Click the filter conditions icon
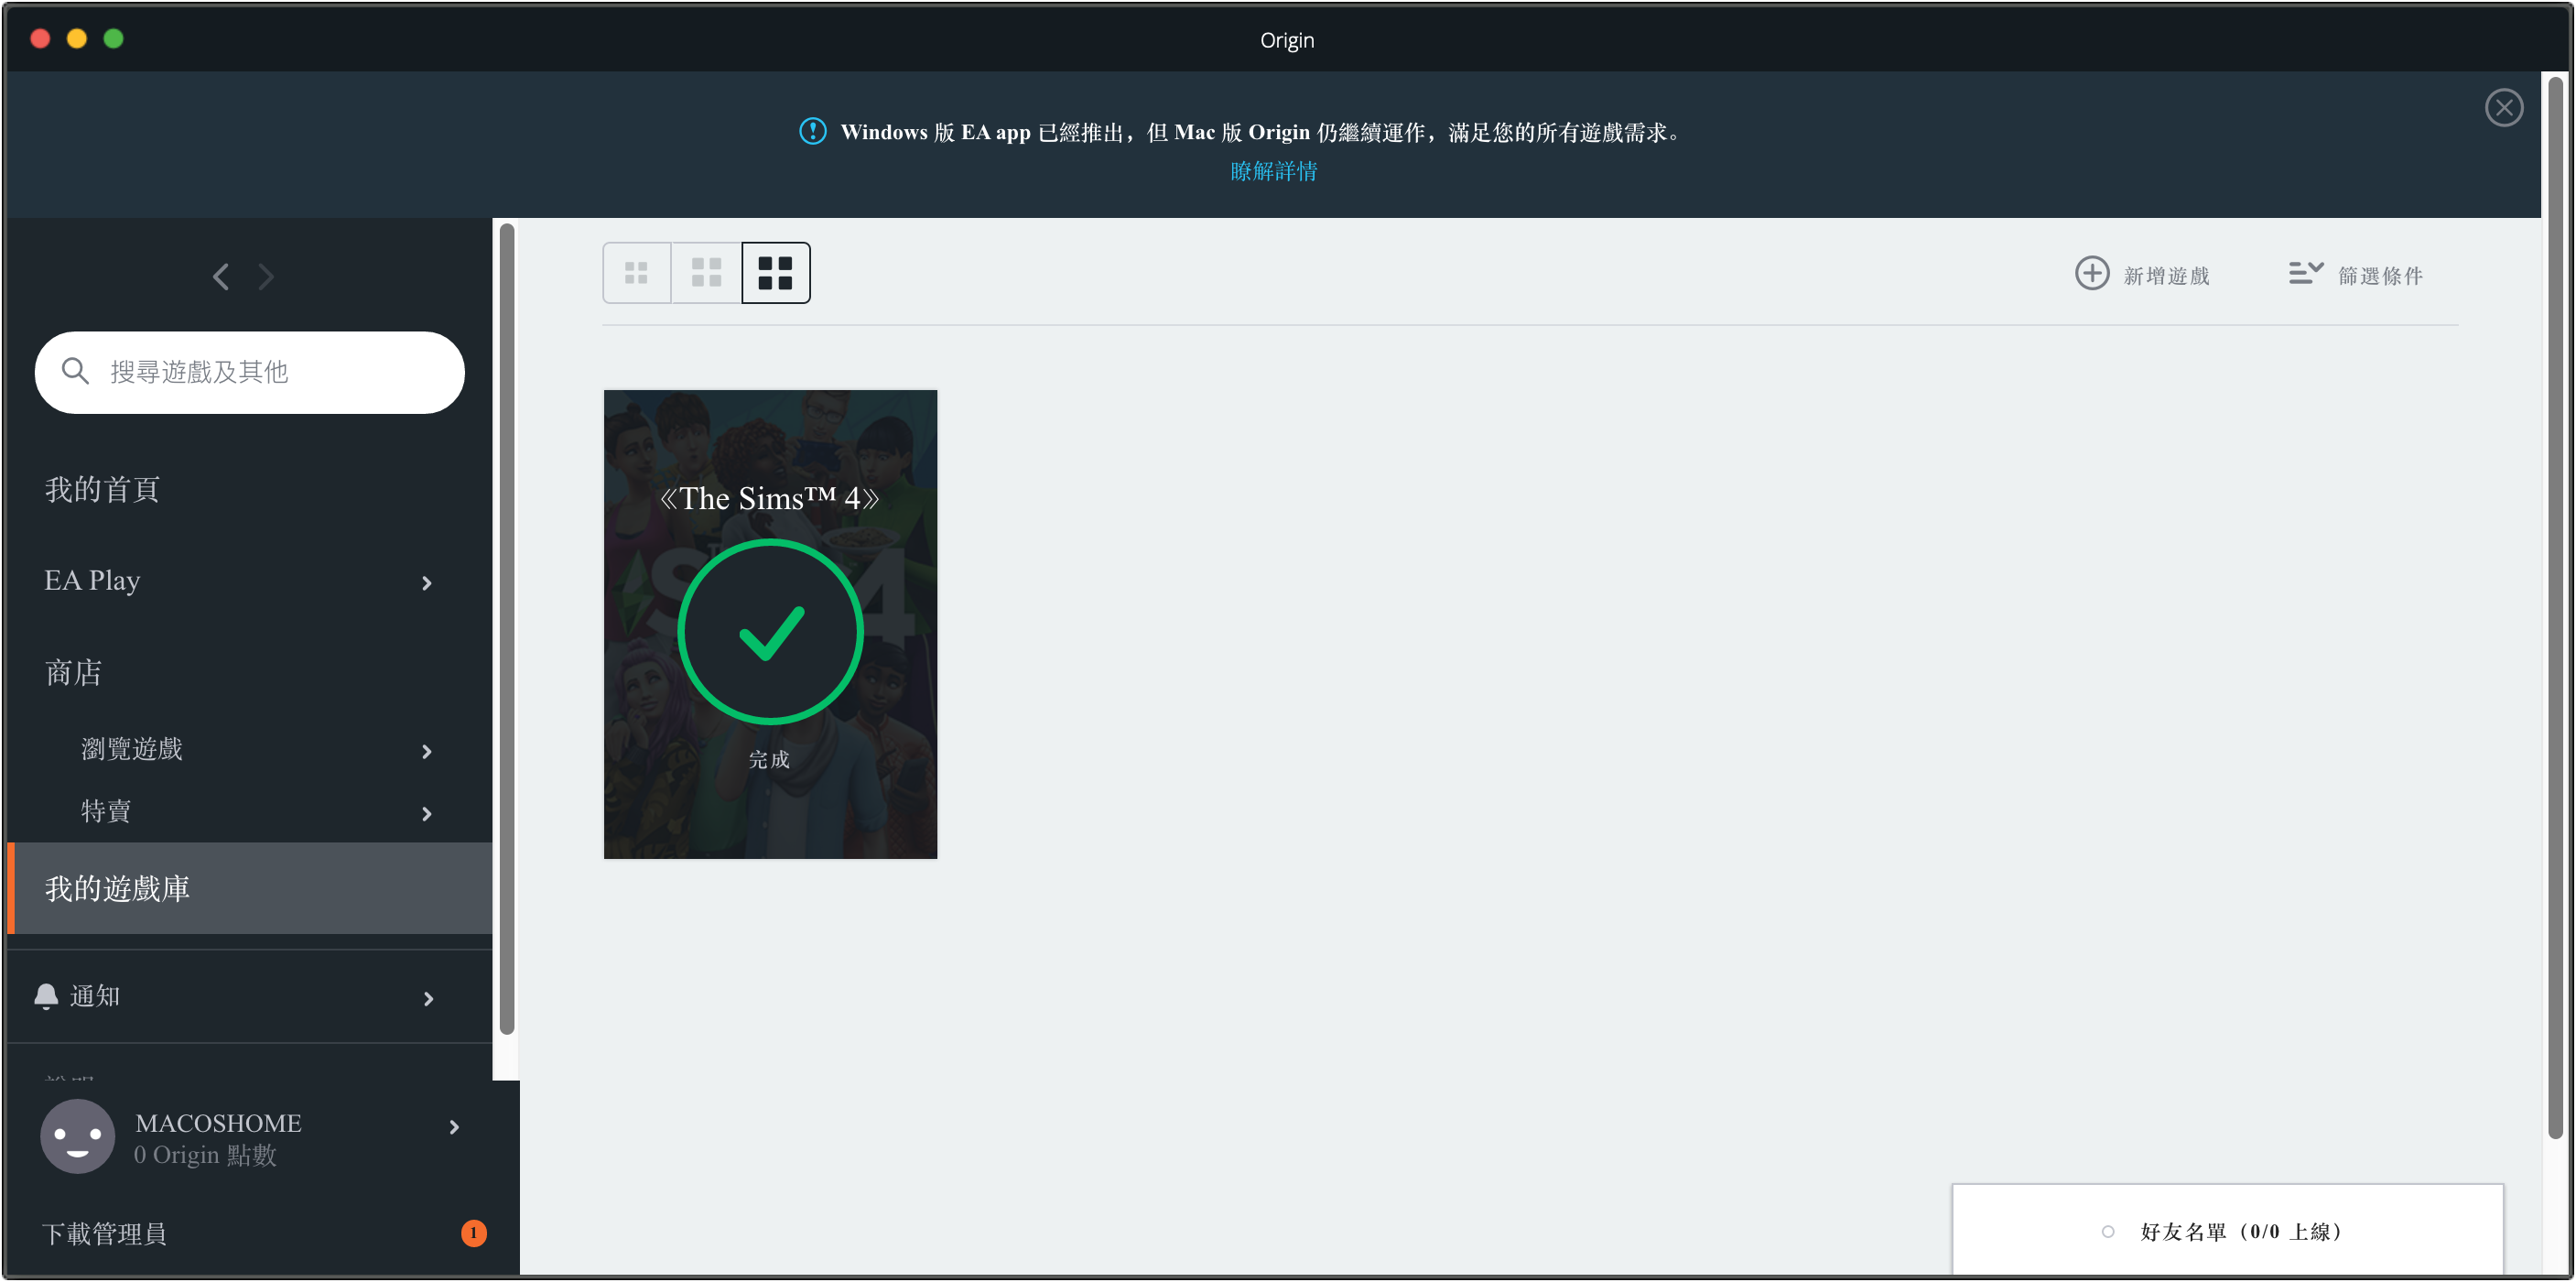The width and height of the screenshot is (2576, 1282). click(x=2306, y=273)
